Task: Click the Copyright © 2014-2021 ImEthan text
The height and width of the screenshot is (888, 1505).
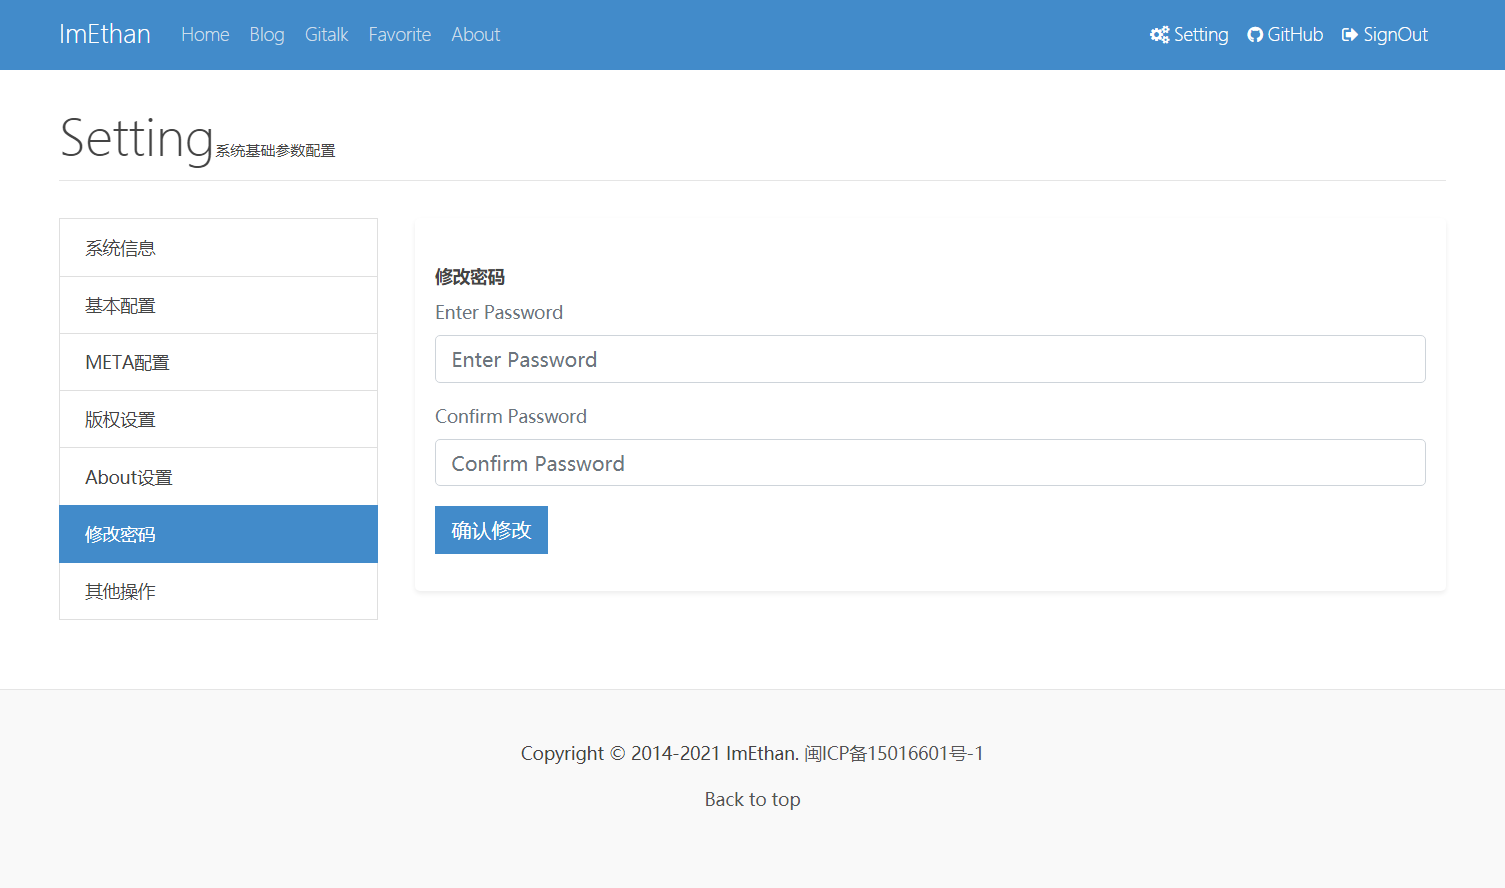Action: click(x=659, y=753)
